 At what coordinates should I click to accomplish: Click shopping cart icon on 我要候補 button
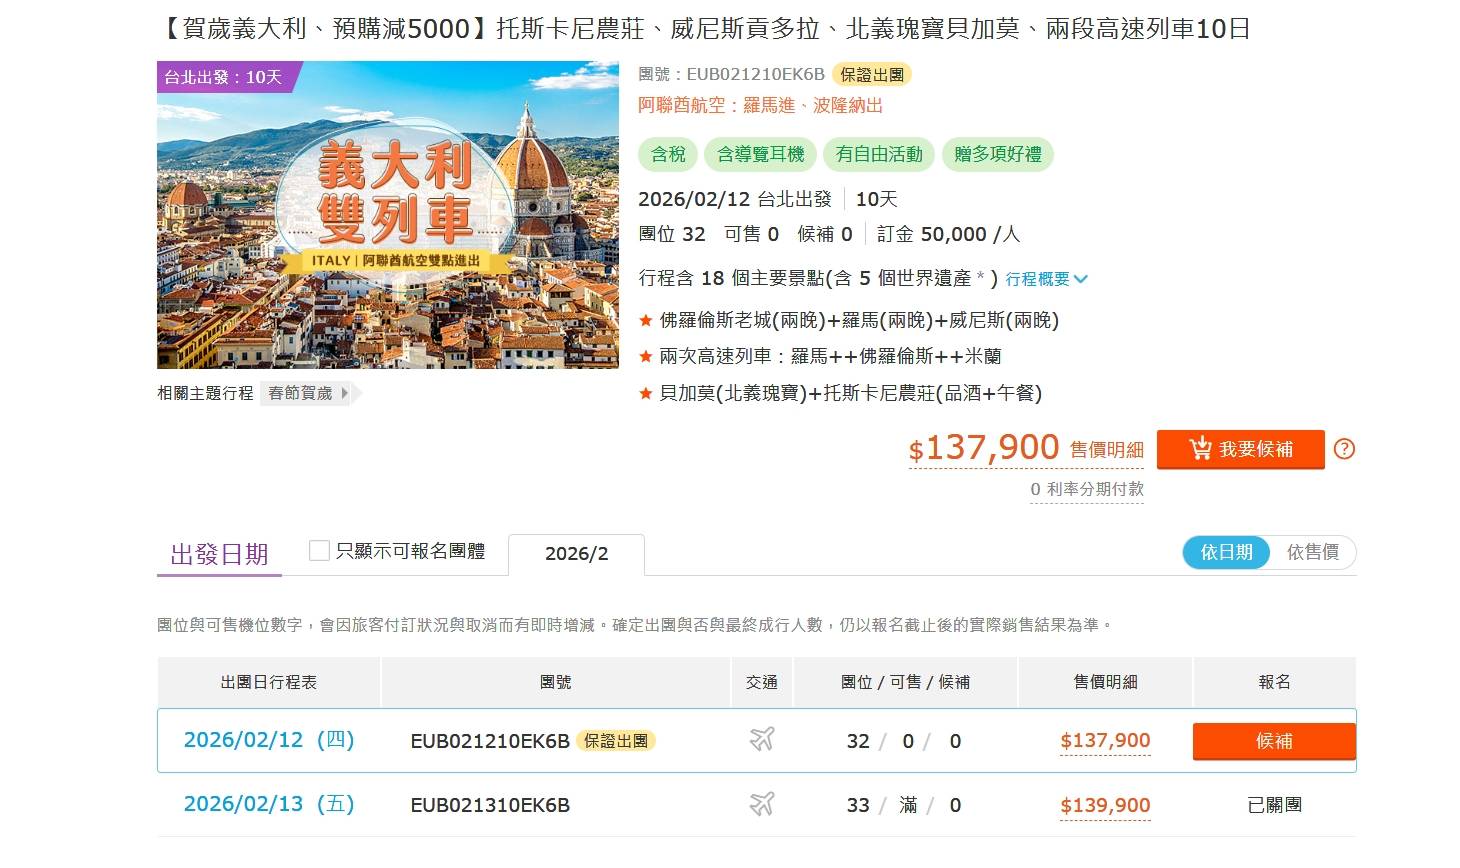coord(1200,449)
